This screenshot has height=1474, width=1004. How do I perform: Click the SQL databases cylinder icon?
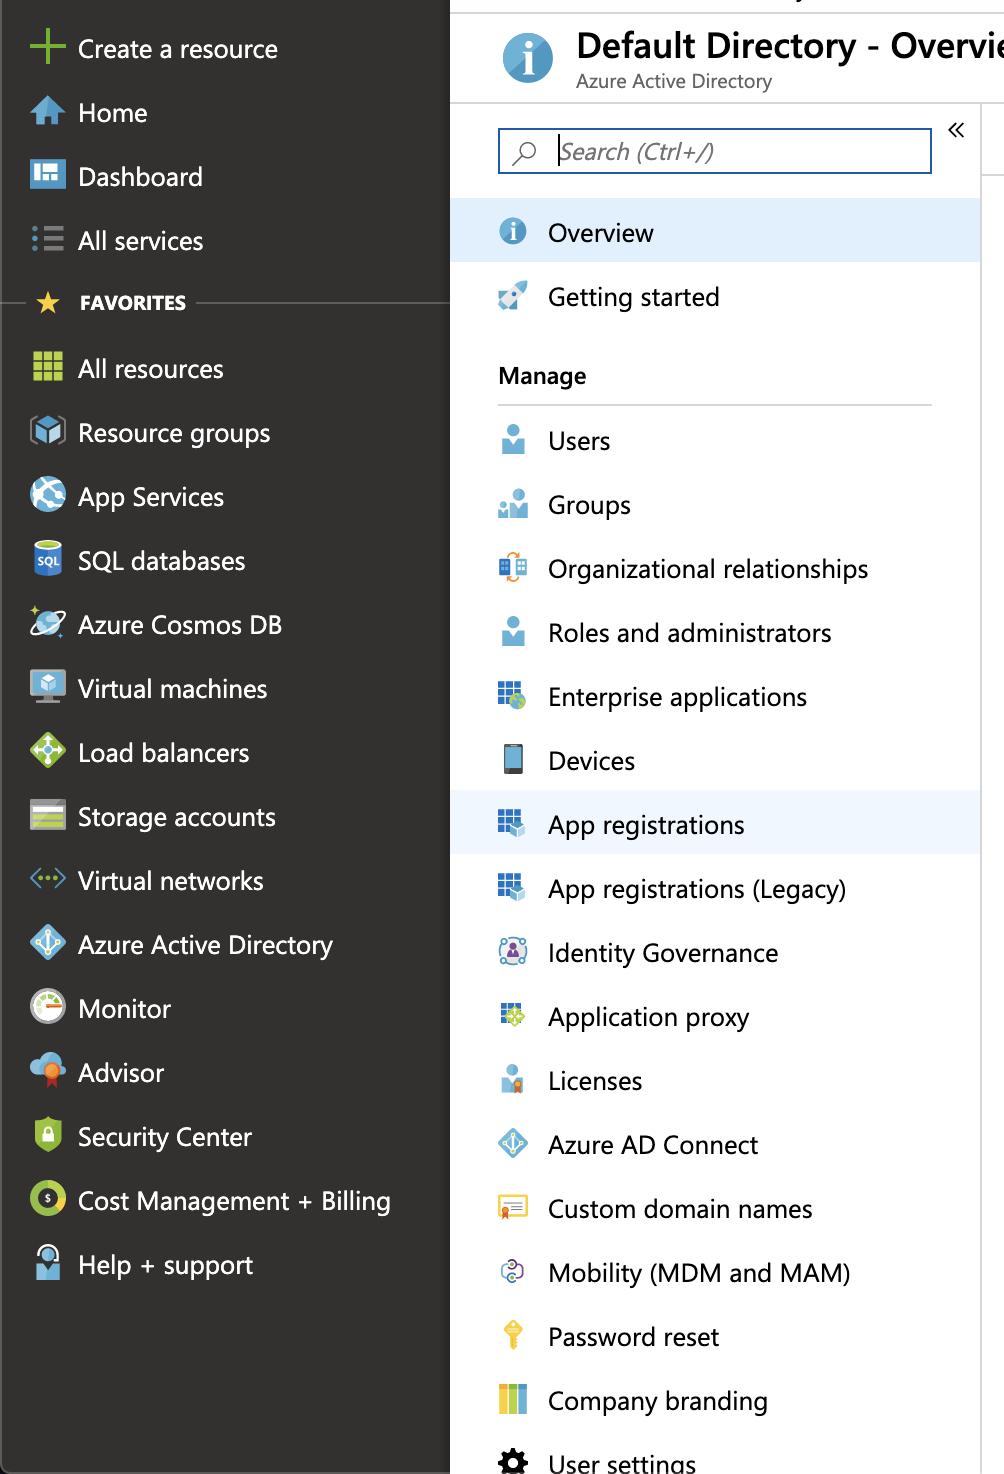[x=47, y=559]
